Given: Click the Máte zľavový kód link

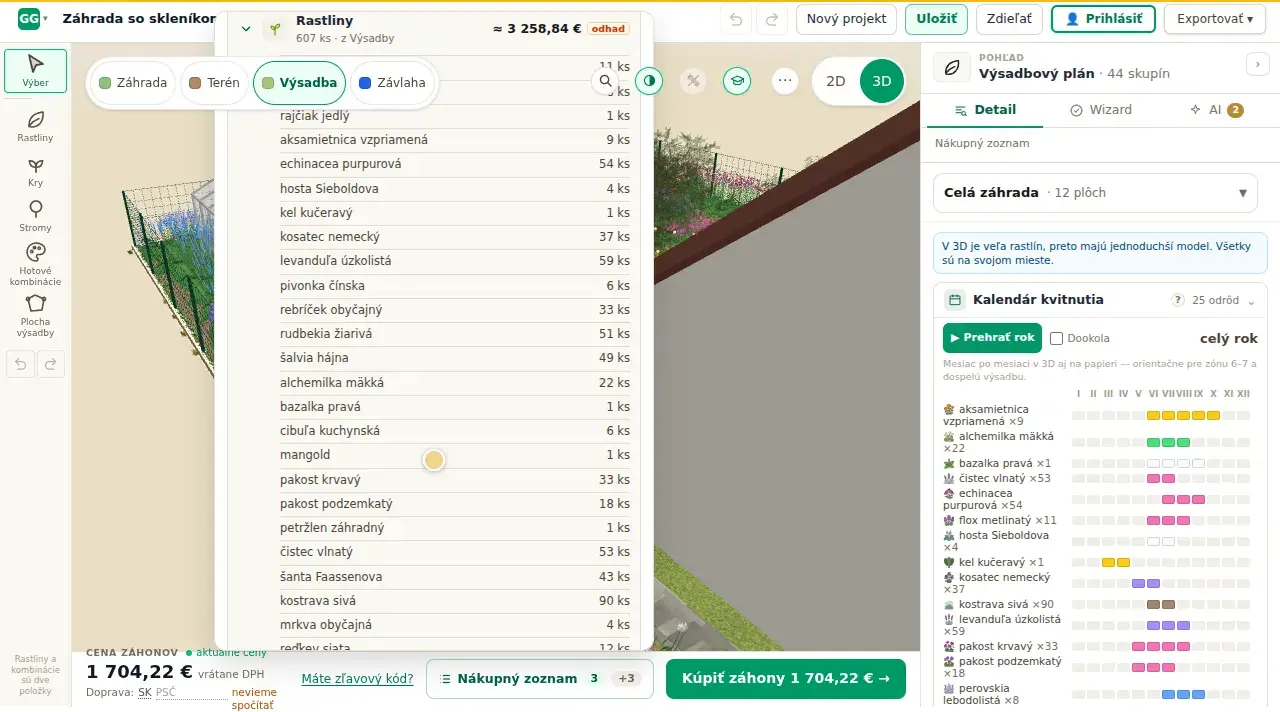Looking at the screenshot, I should tap(357, 679).
